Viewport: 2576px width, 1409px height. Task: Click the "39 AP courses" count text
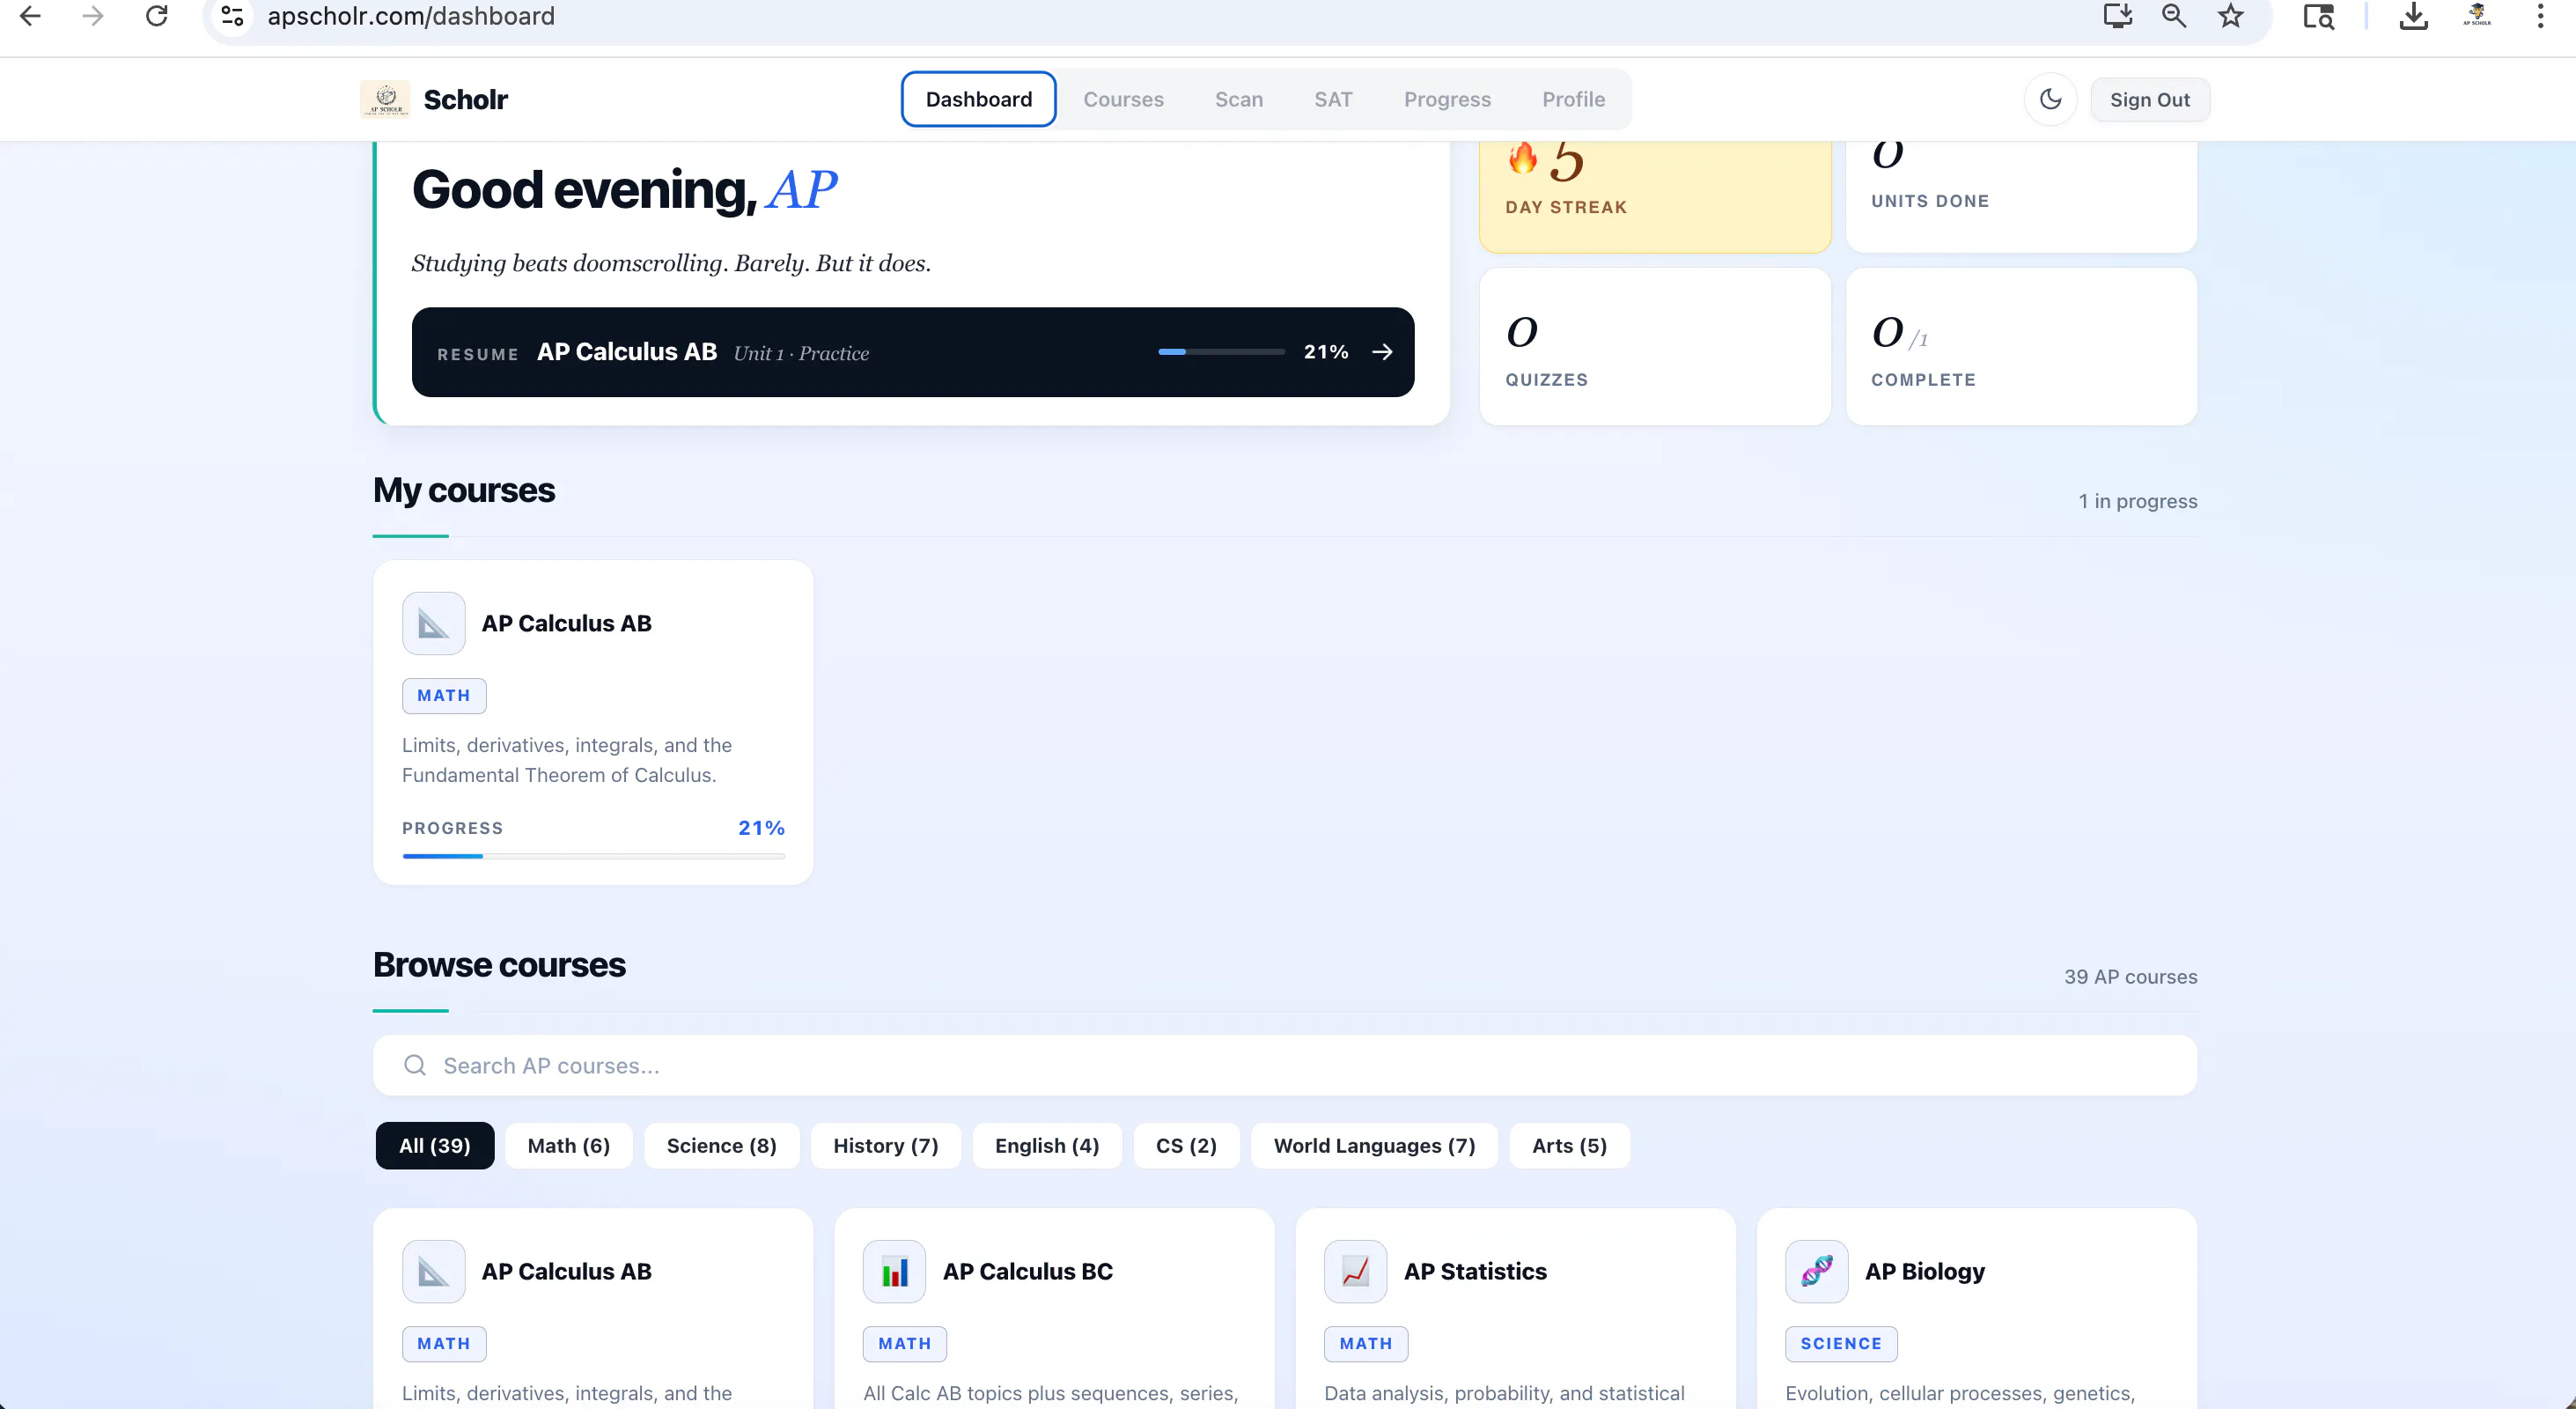(2131, 976)
